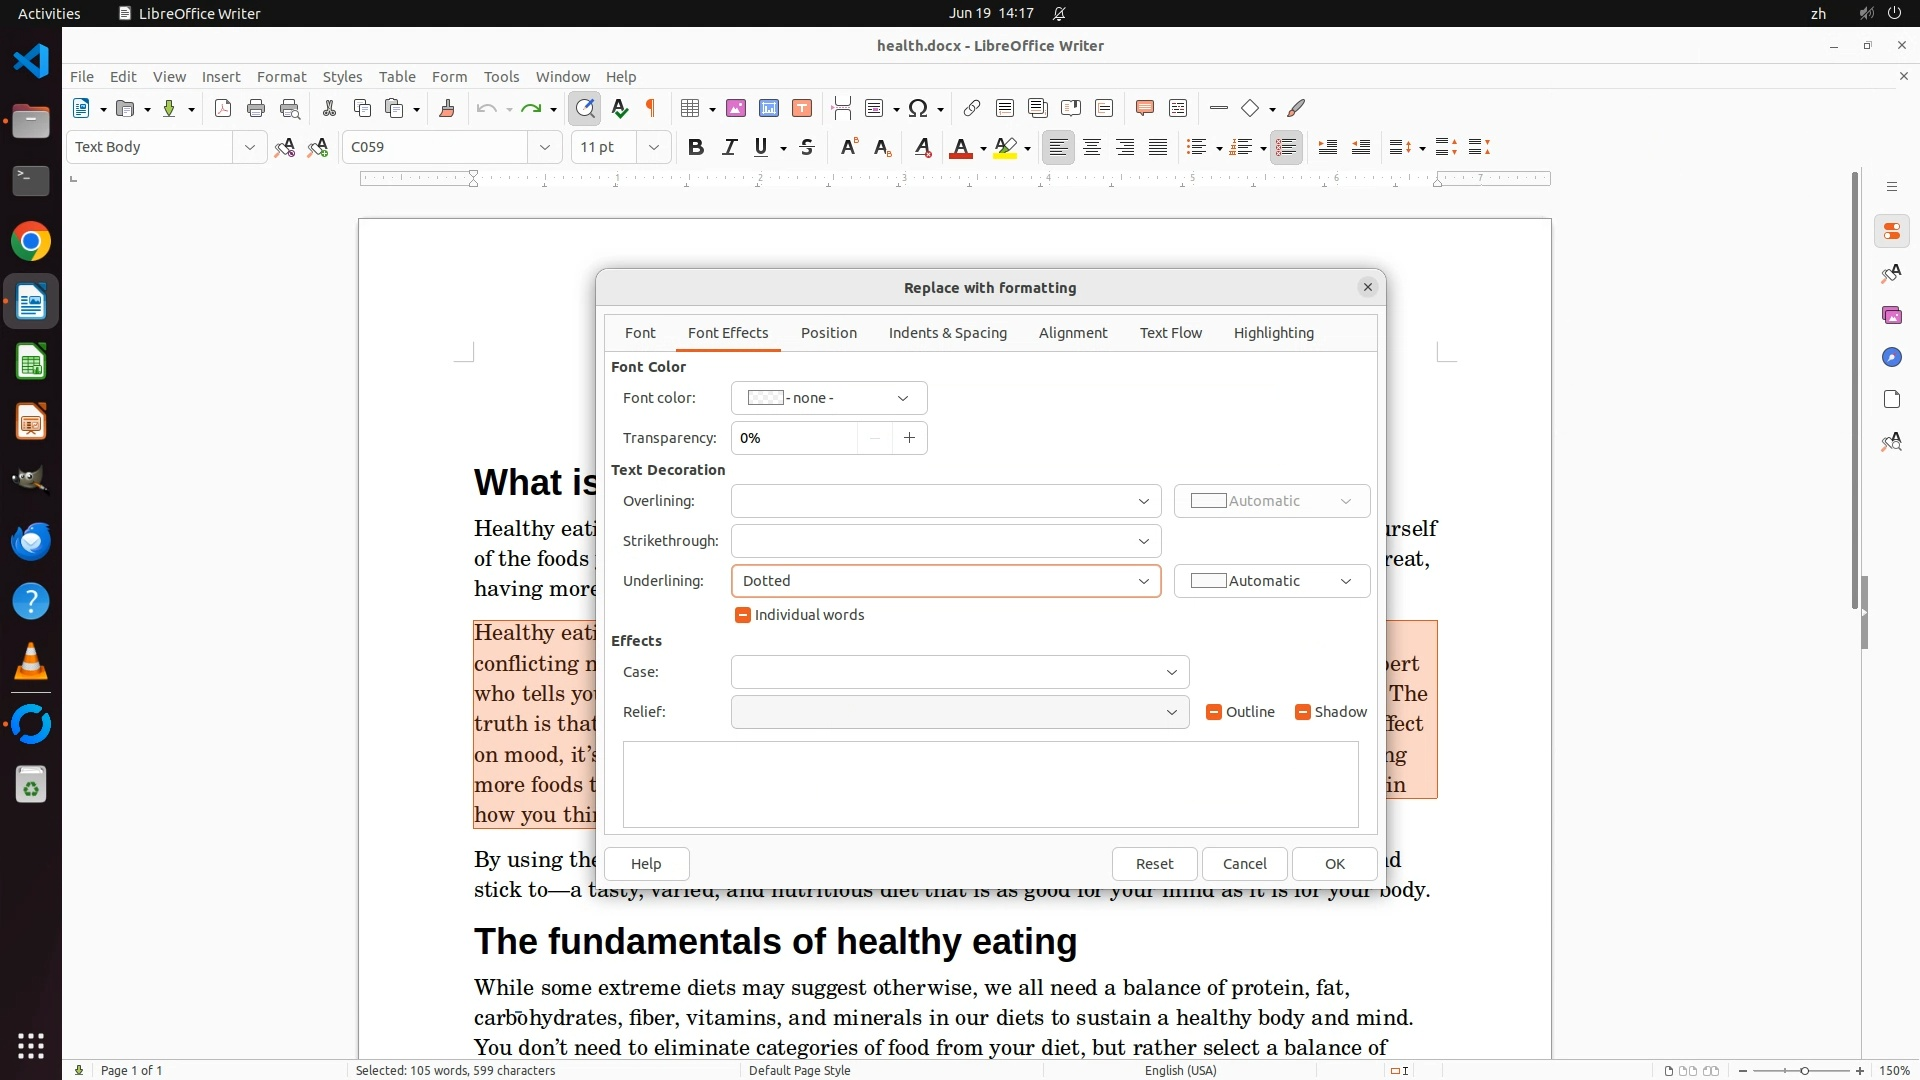Image resolution: width=1920 pixels, height=1080 pixels.
Task: Open the Underlining dropdown showing Dotted
Action: (945, 581)
